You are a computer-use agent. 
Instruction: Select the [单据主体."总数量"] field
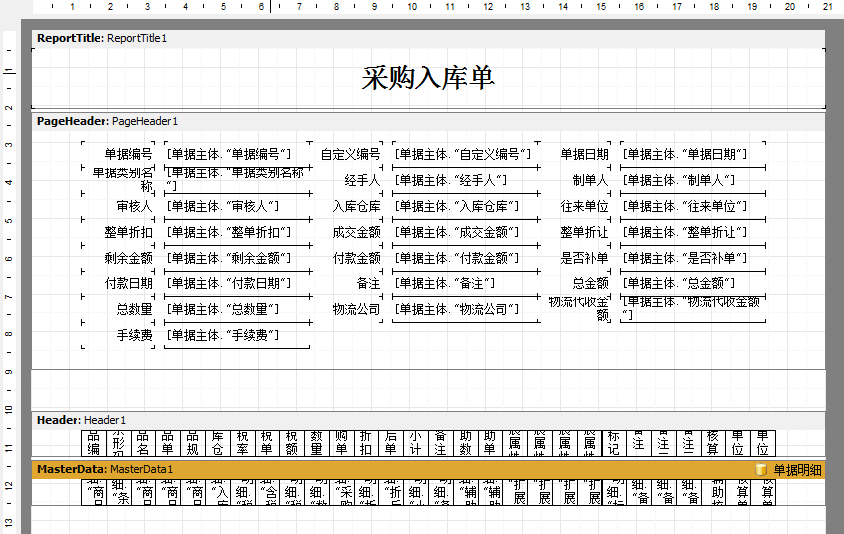[x=237, y=309]
